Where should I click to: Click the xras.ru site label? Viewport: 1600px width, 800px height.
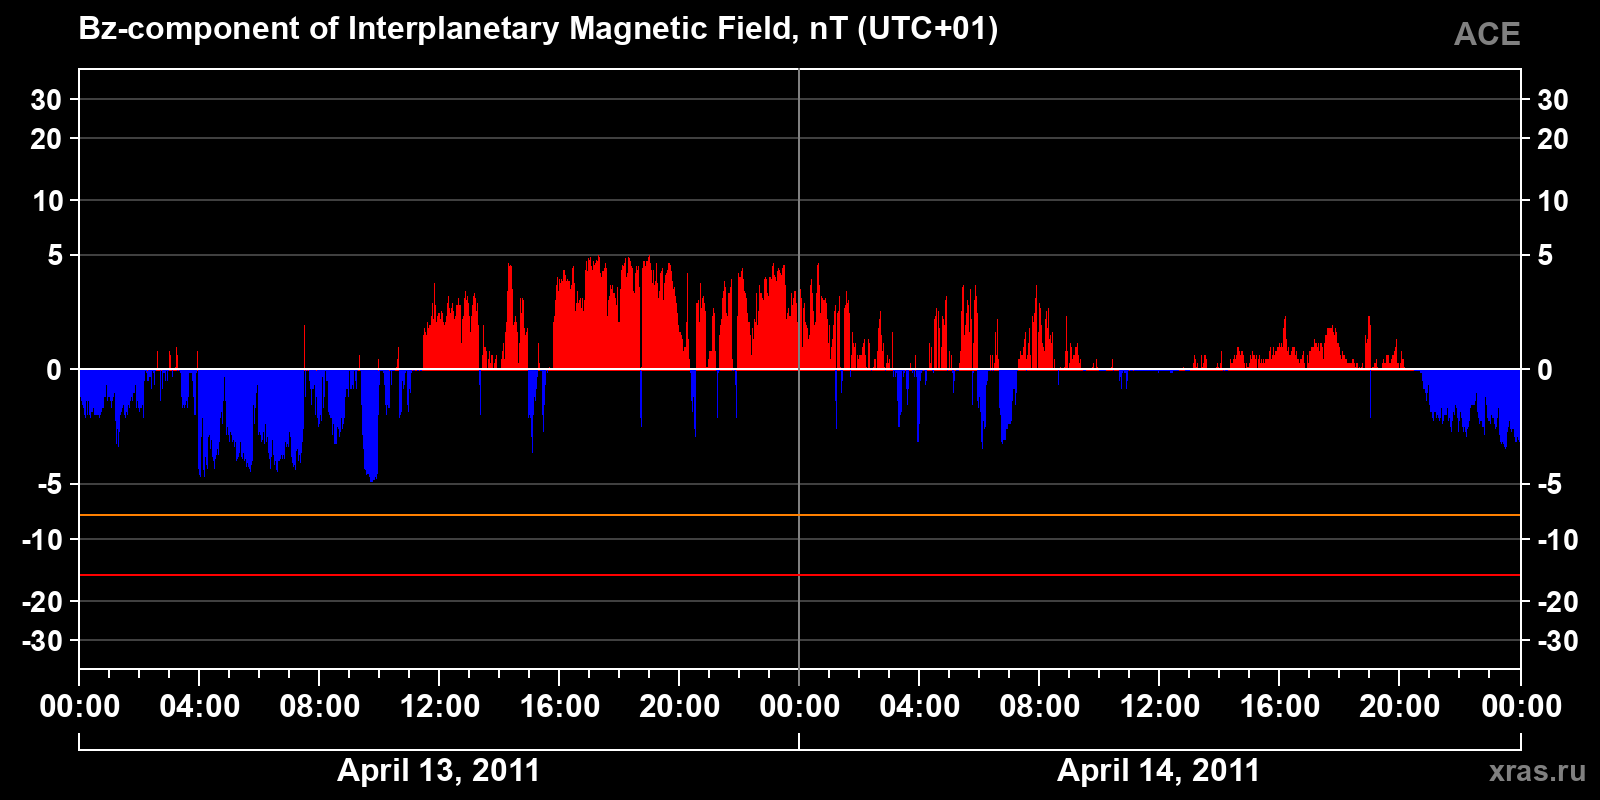tap(1537, 771)
